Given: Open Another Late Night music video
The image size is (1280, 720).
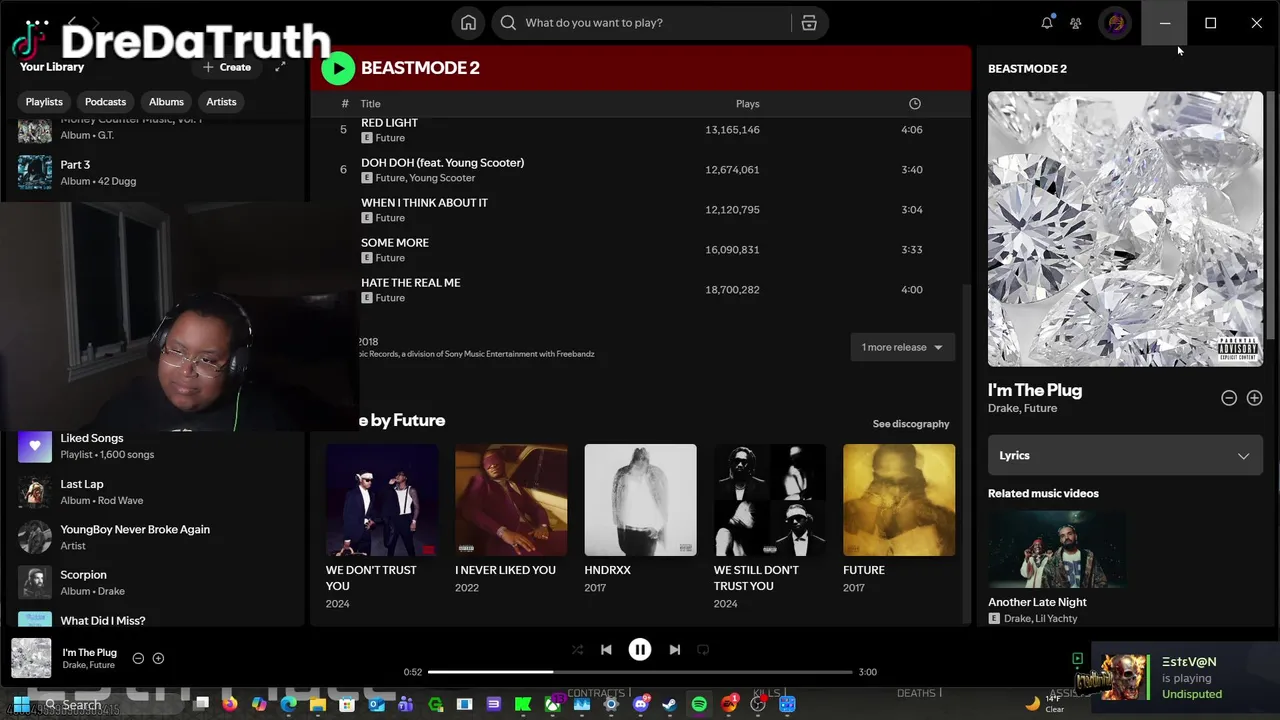Looking at the screenshot, I should pos(1057,549).
